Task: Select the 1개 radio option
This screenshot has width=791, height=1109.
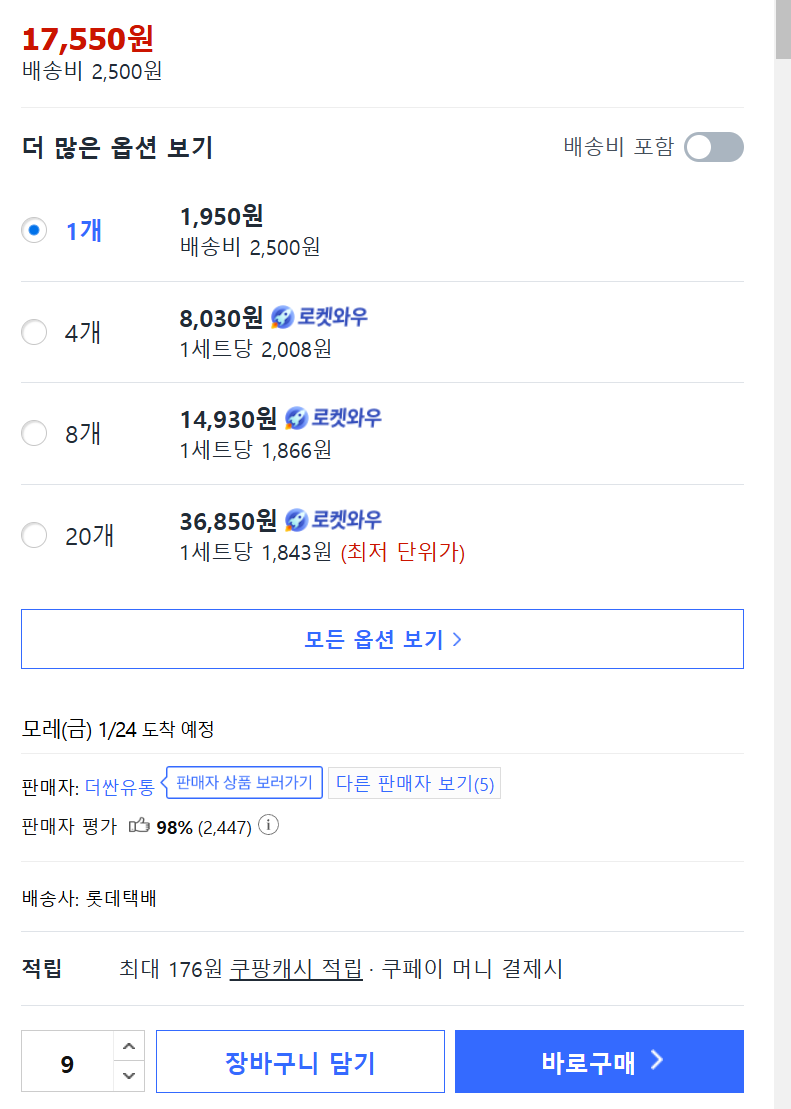Action: click(34, 231)
